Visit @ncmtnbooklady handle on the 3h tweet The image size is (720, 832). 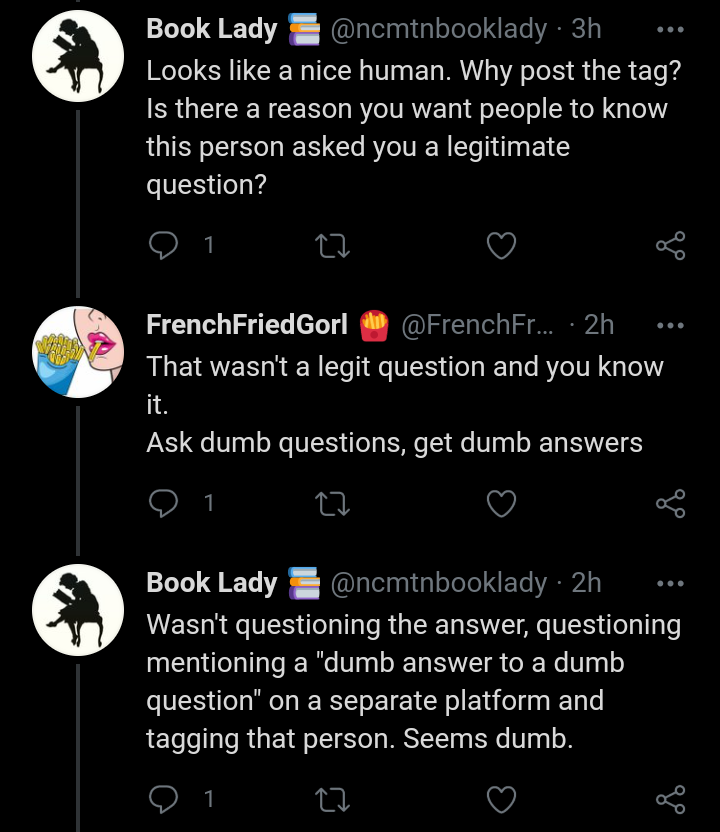coord(438,29)
